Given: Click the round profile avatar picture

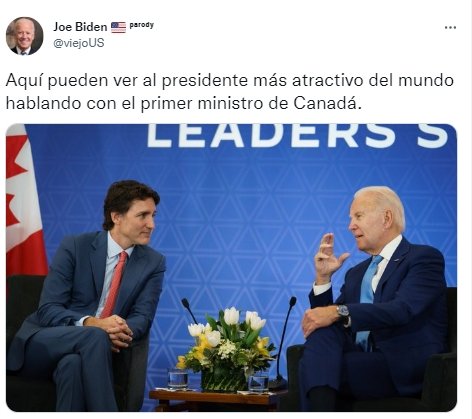Looking at the screenshot, I should pos(25,36).
